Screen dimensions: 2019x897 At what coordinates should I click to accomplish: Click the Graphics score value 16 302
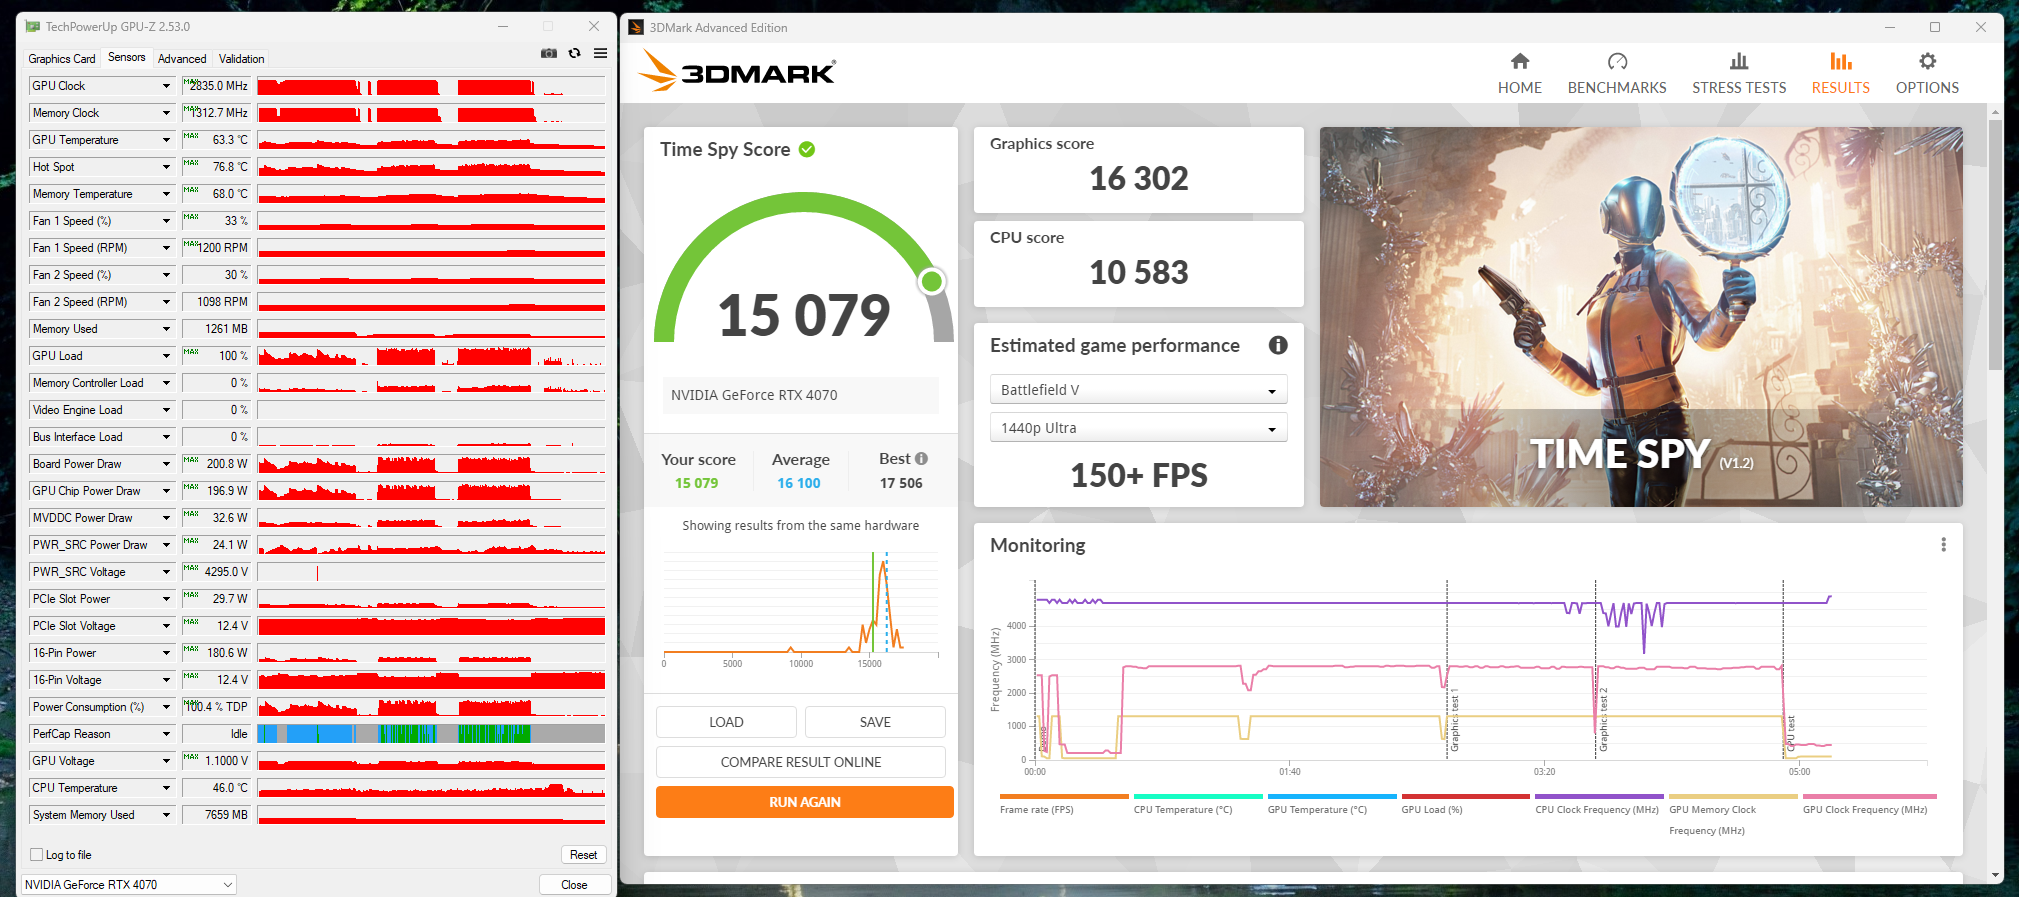click(1139, 179)
